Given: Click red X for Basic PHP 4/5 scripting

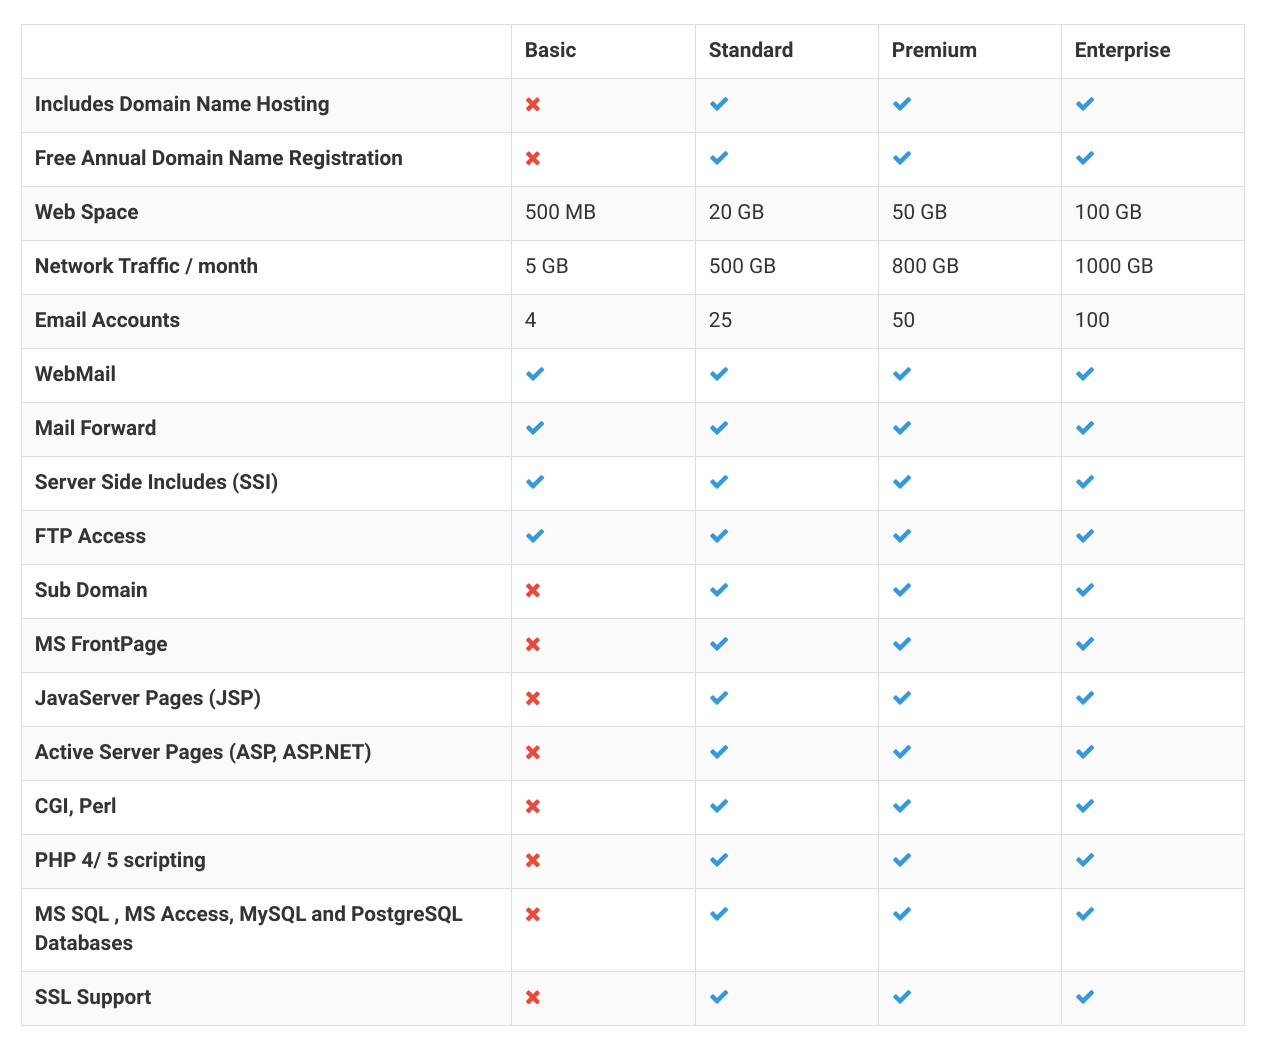Looking at the screenshot, I should tap(533, 860).
